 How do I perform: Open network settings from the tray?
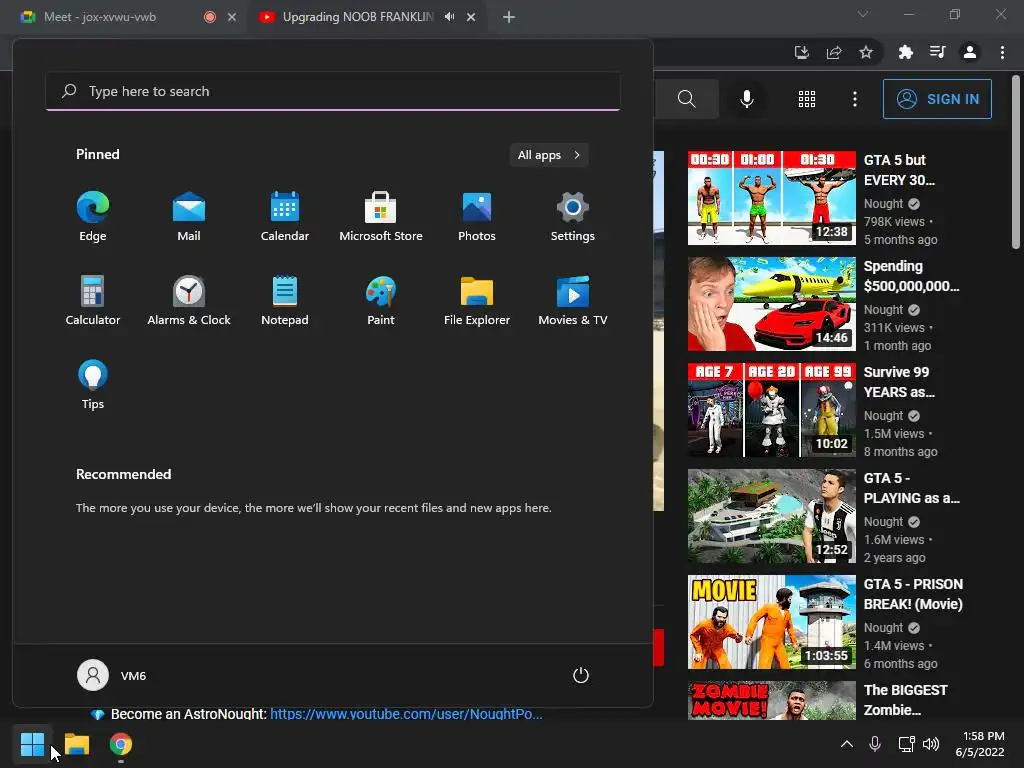[906, 744]
